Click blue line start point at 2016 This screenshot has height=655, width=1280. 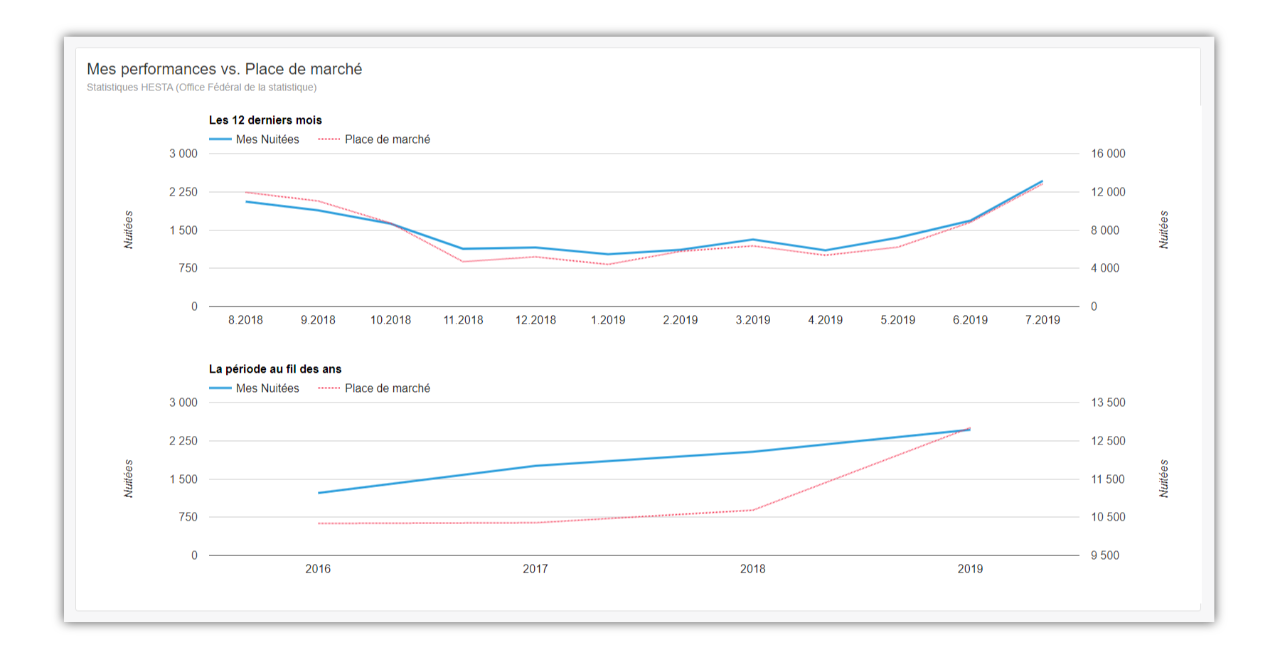(318, 493)
